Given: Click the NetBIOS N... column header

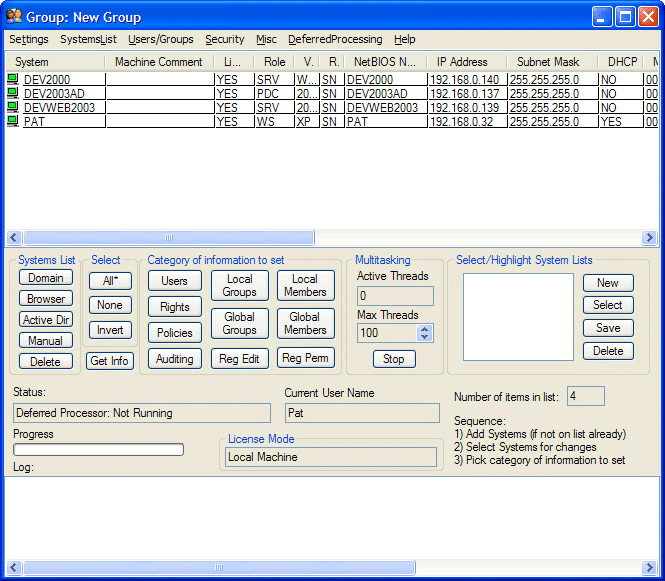Looking at the screenshot, I should [x=386, y=62].
